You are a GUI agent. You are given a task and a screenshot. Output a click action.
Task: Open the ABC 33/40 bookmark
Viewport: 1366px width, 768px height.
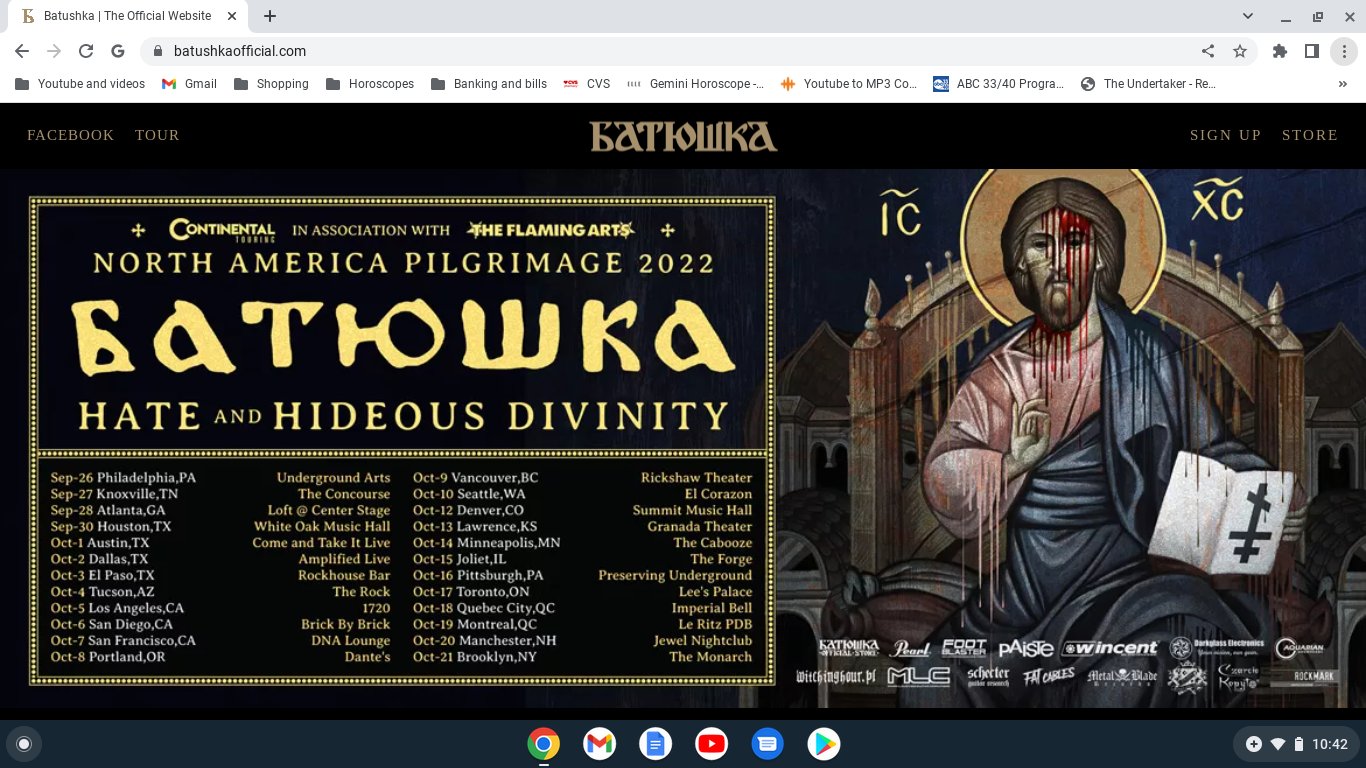point(999,84)
